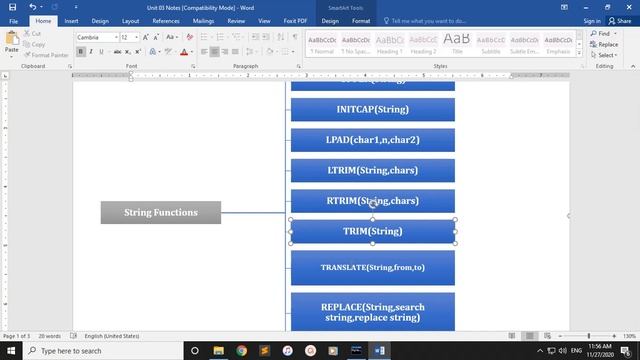Click the Cut command
Viewport: 640px width, 360px height.
click(x=32, y=33)
